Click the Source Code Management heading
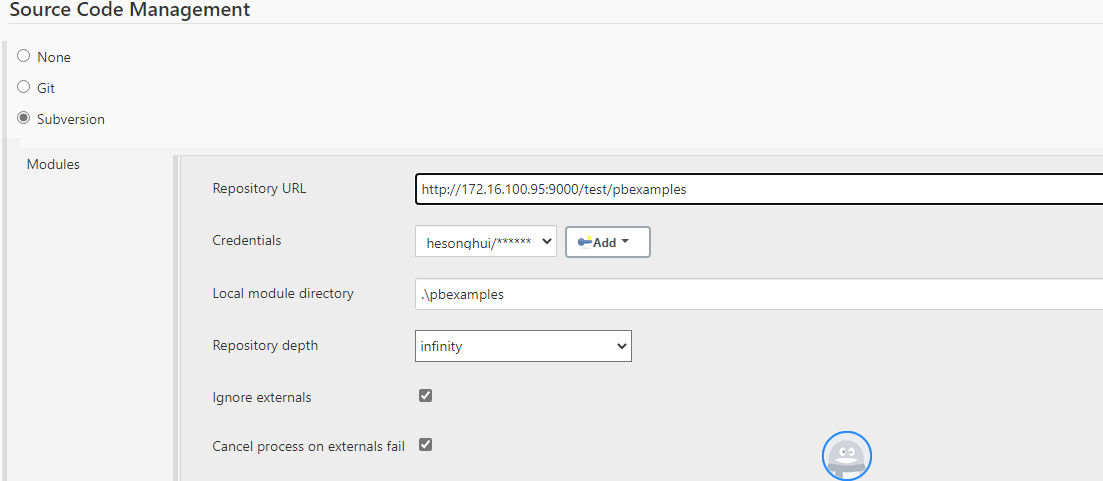 tap(129, 11)
